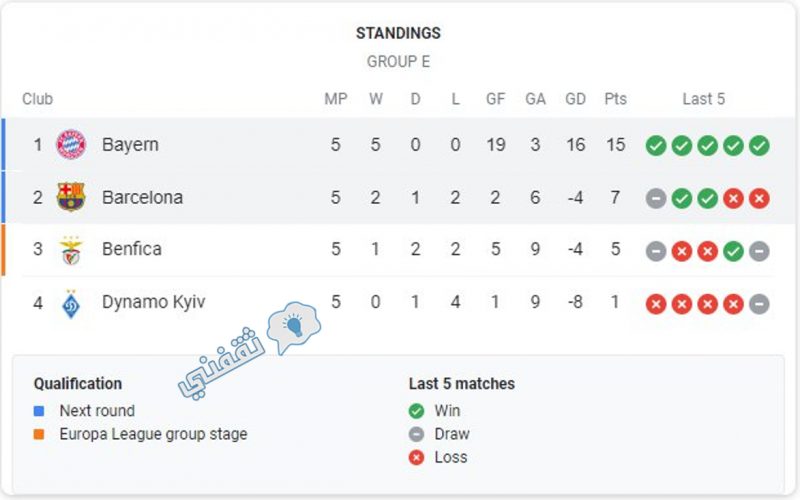Click Dynamo Kyiv's gray draw icon
800x500 pixels.
tap(759, 304)
